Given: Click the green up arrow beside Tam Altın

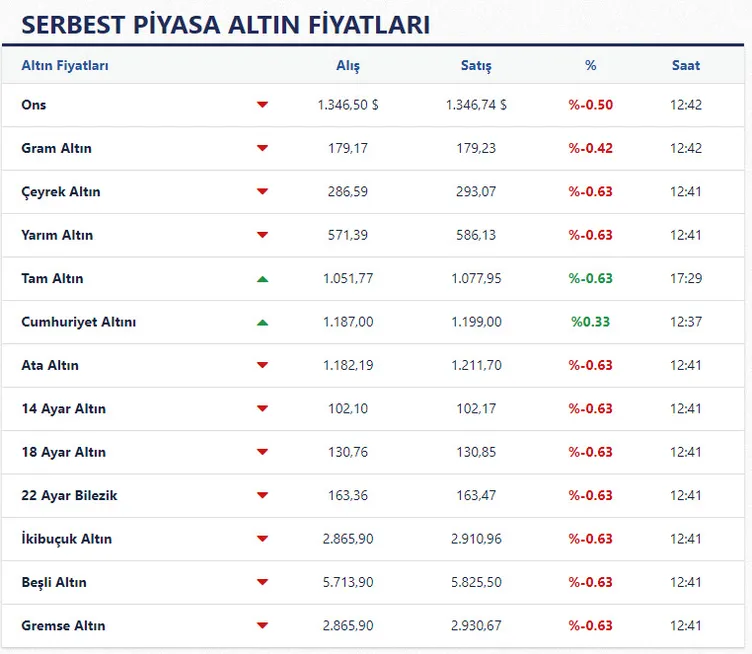Looking at the screenshot, I should click(x=263, y=279).
